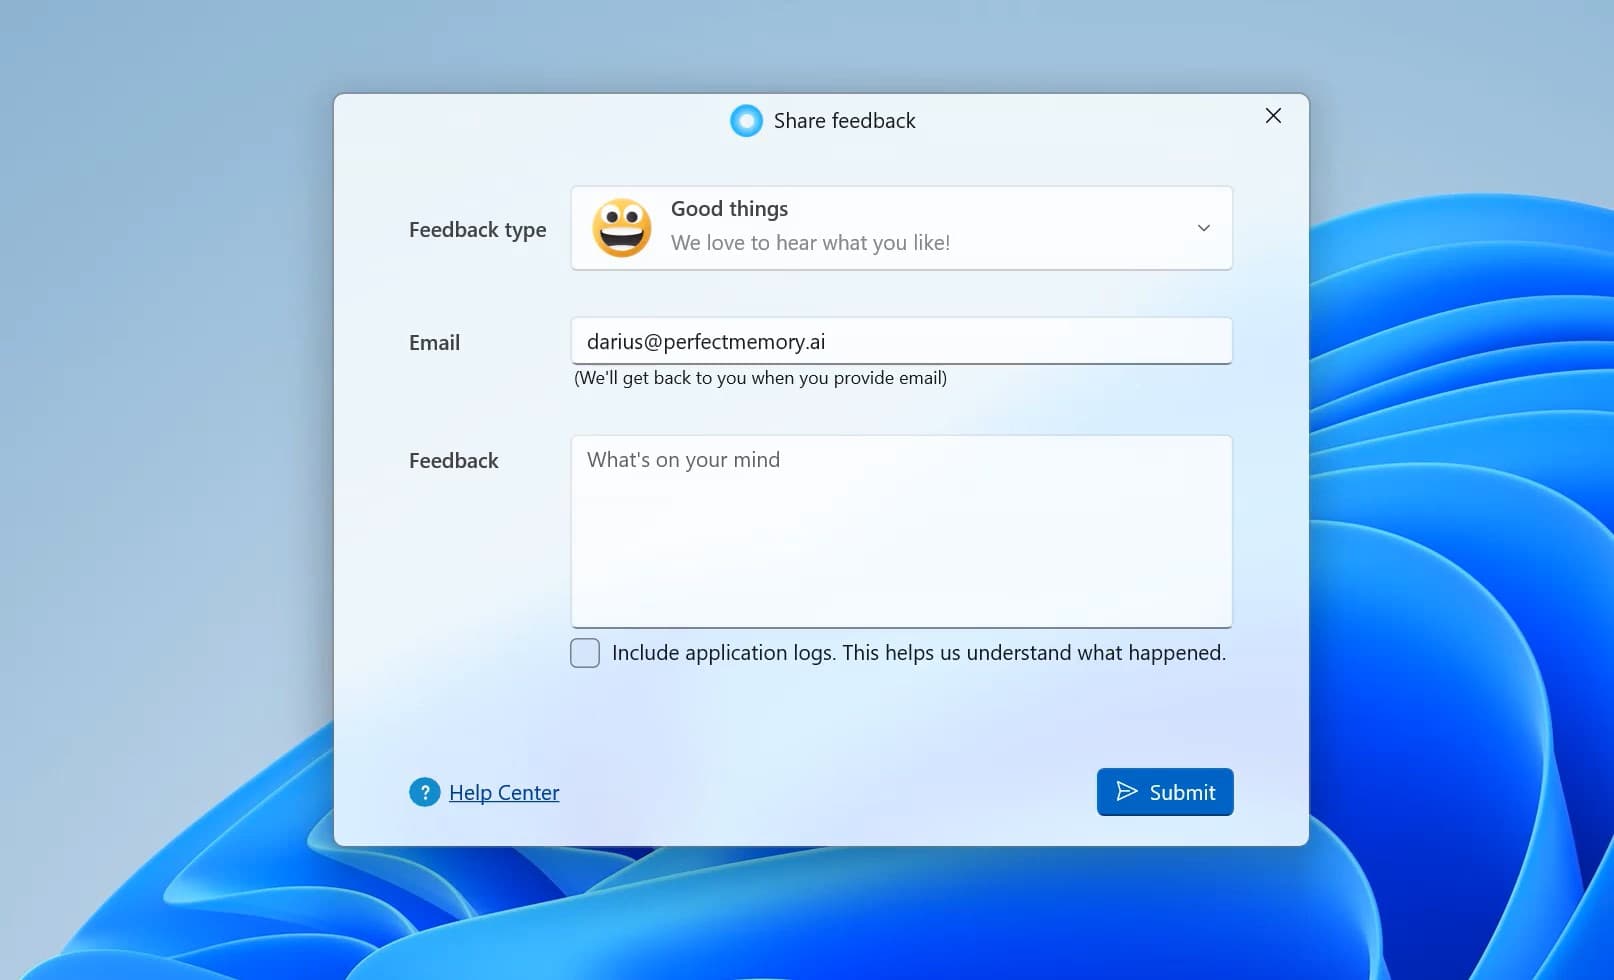
Task: Click the 'Include application logs' label text
Action: coord(918,653)
